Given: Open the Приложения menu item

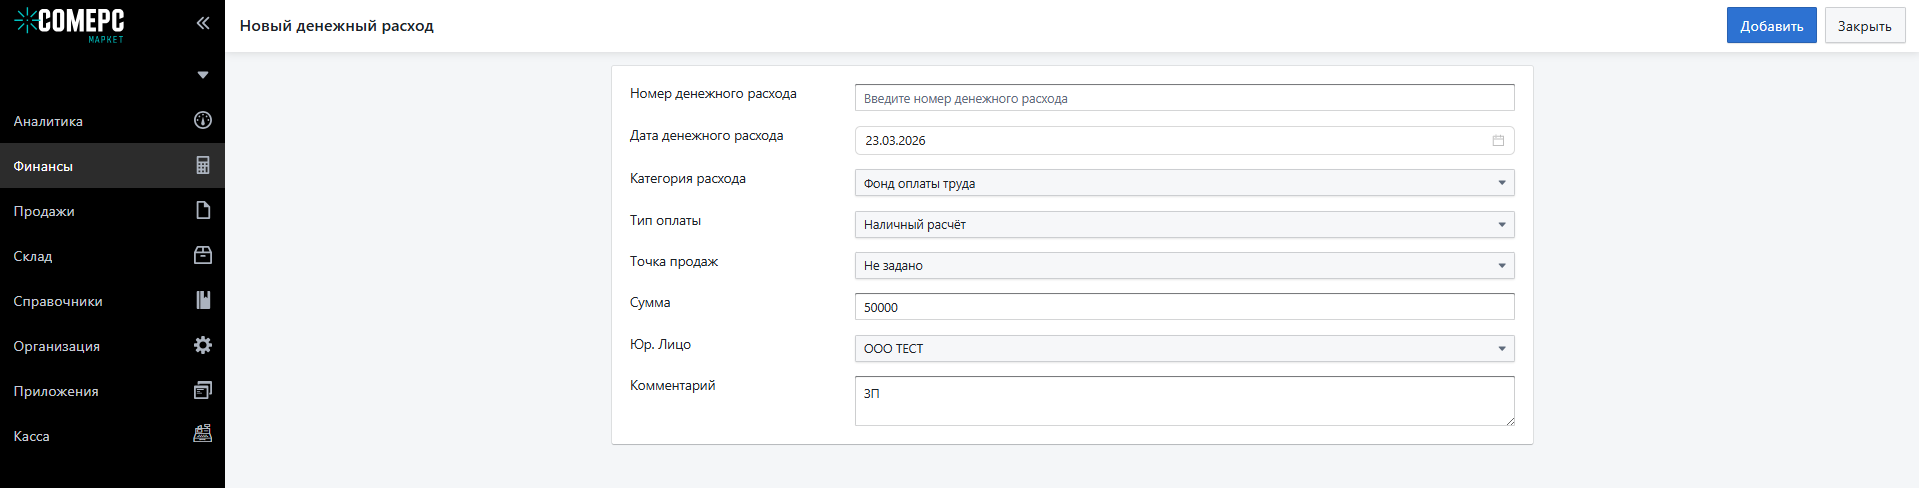Looking at the screenshot, I should pyautogui.click(x=56, y=391).
